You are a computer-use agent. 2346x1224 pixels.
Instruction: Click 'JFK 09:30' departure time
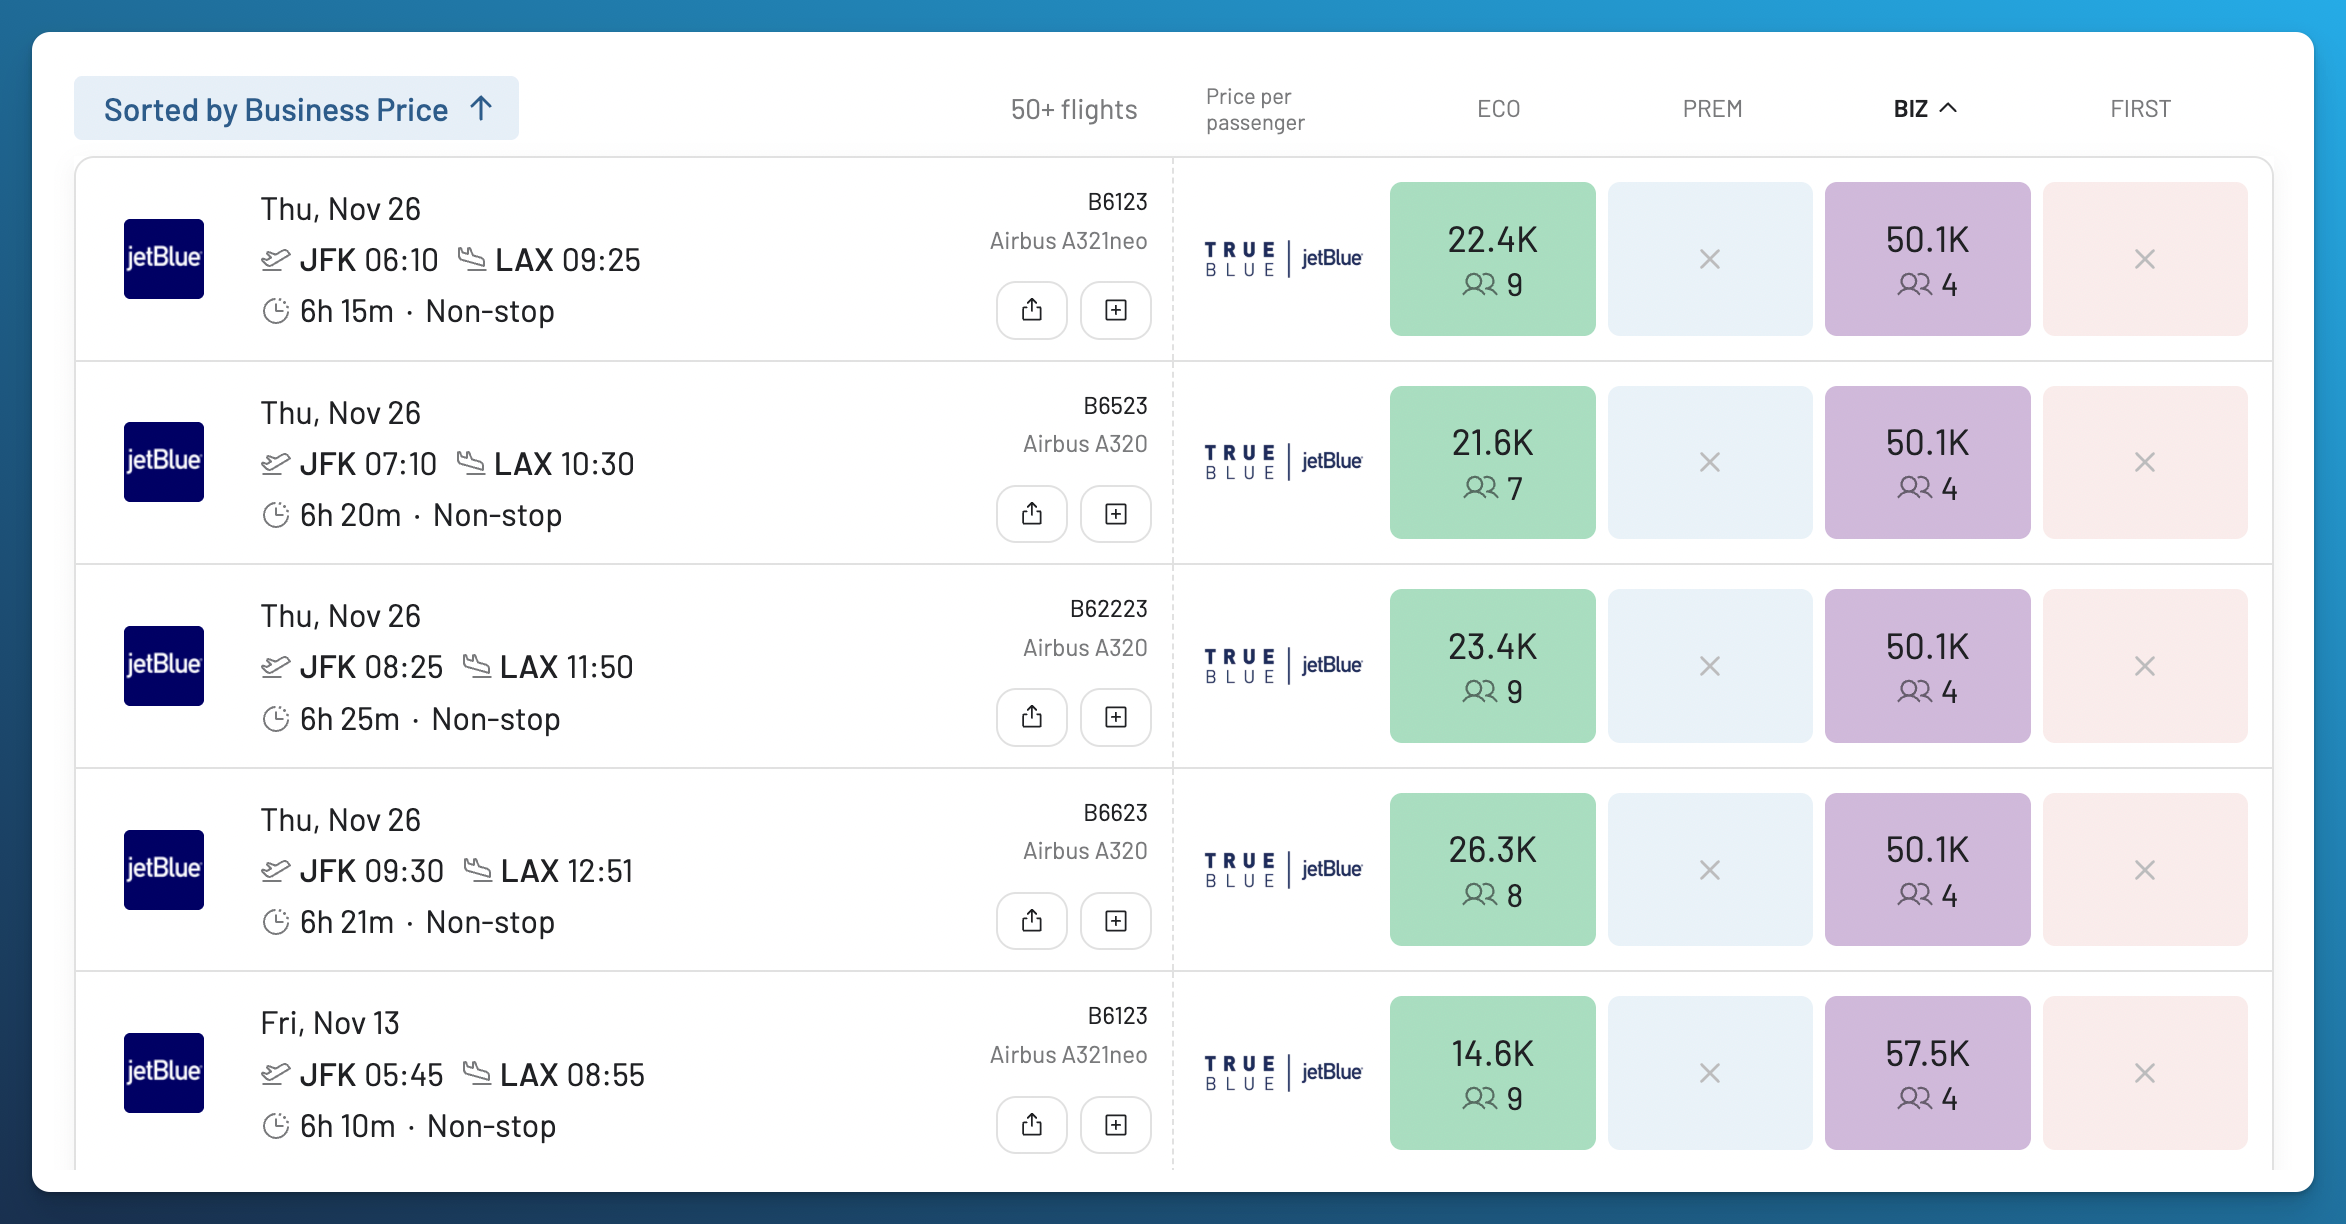coord(371,871)
